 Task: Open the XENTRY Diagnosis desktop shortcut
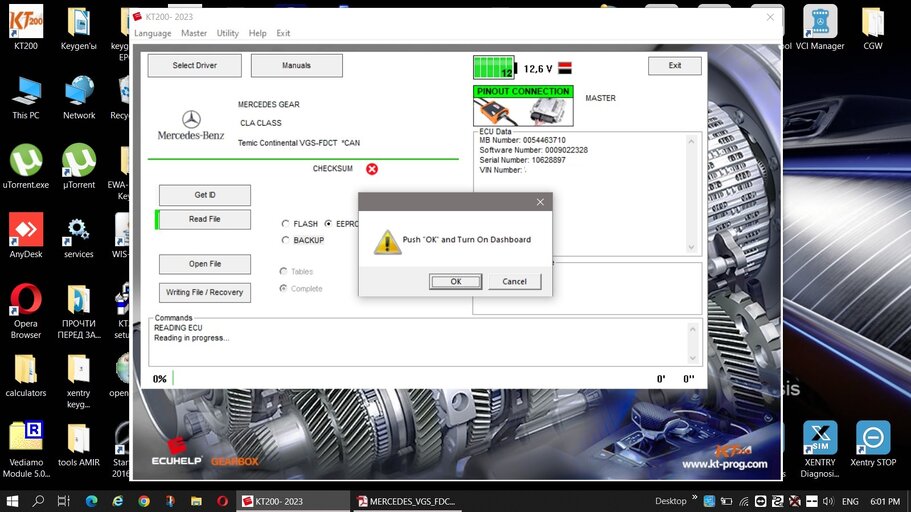coord(820,449)
